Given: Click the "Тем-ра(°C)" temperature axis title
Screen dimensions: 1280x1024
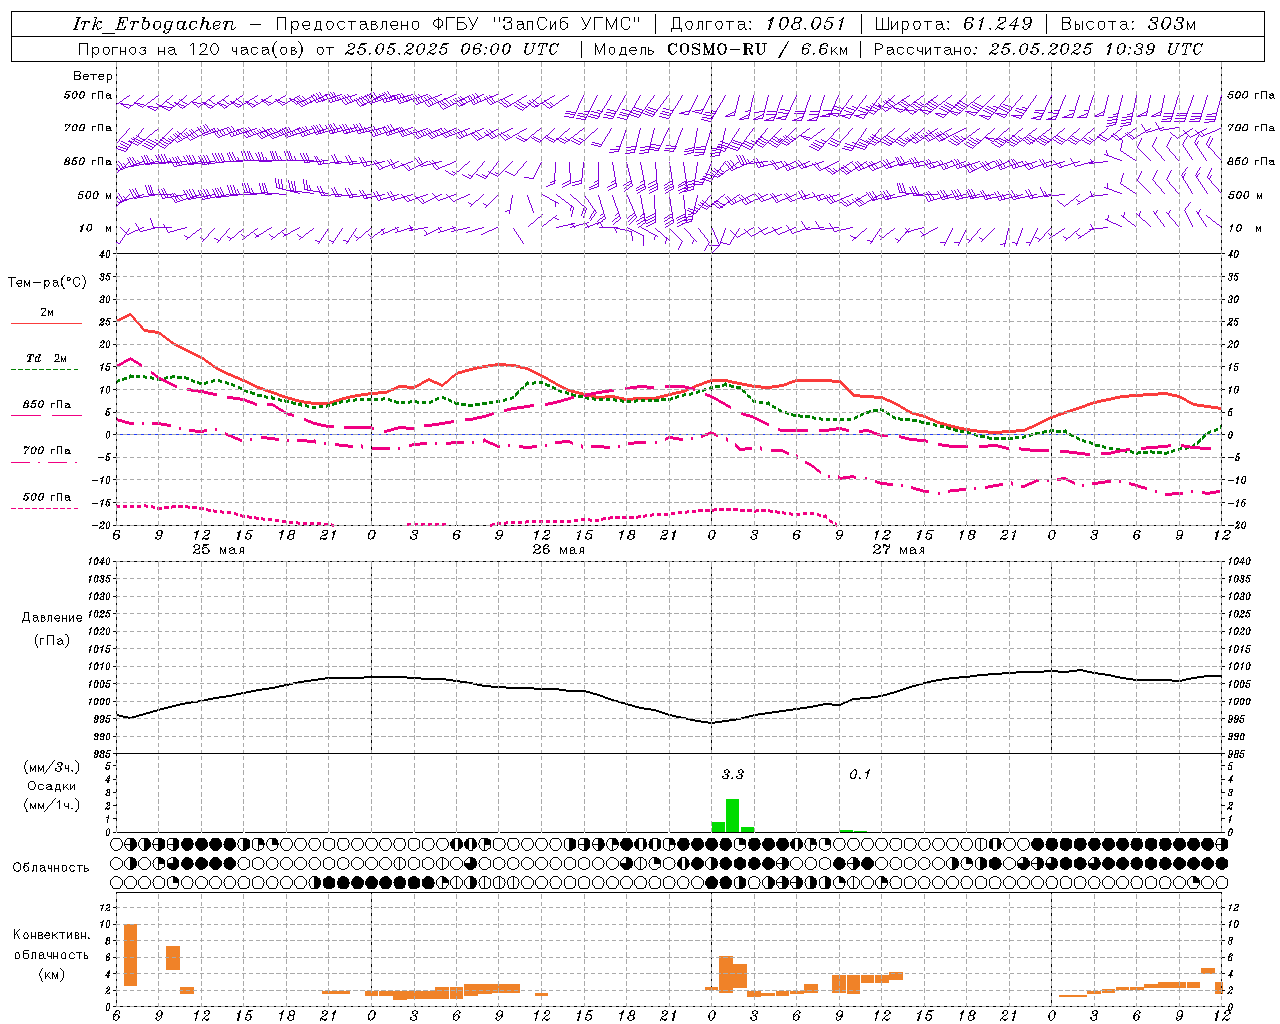Looking at the screenshot, I should 47,282.
